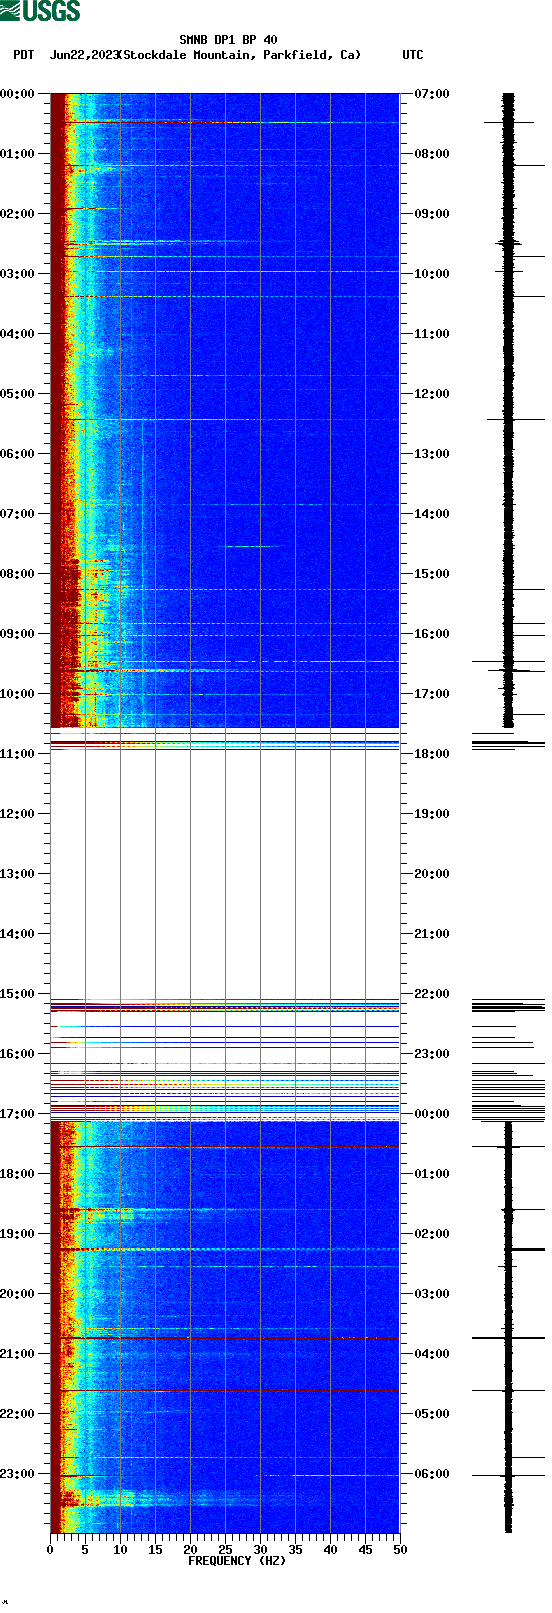The image size is (552, 1613).
Task: Click the '22:00' UTC time label on the right axis
Action: pos(432,994)
